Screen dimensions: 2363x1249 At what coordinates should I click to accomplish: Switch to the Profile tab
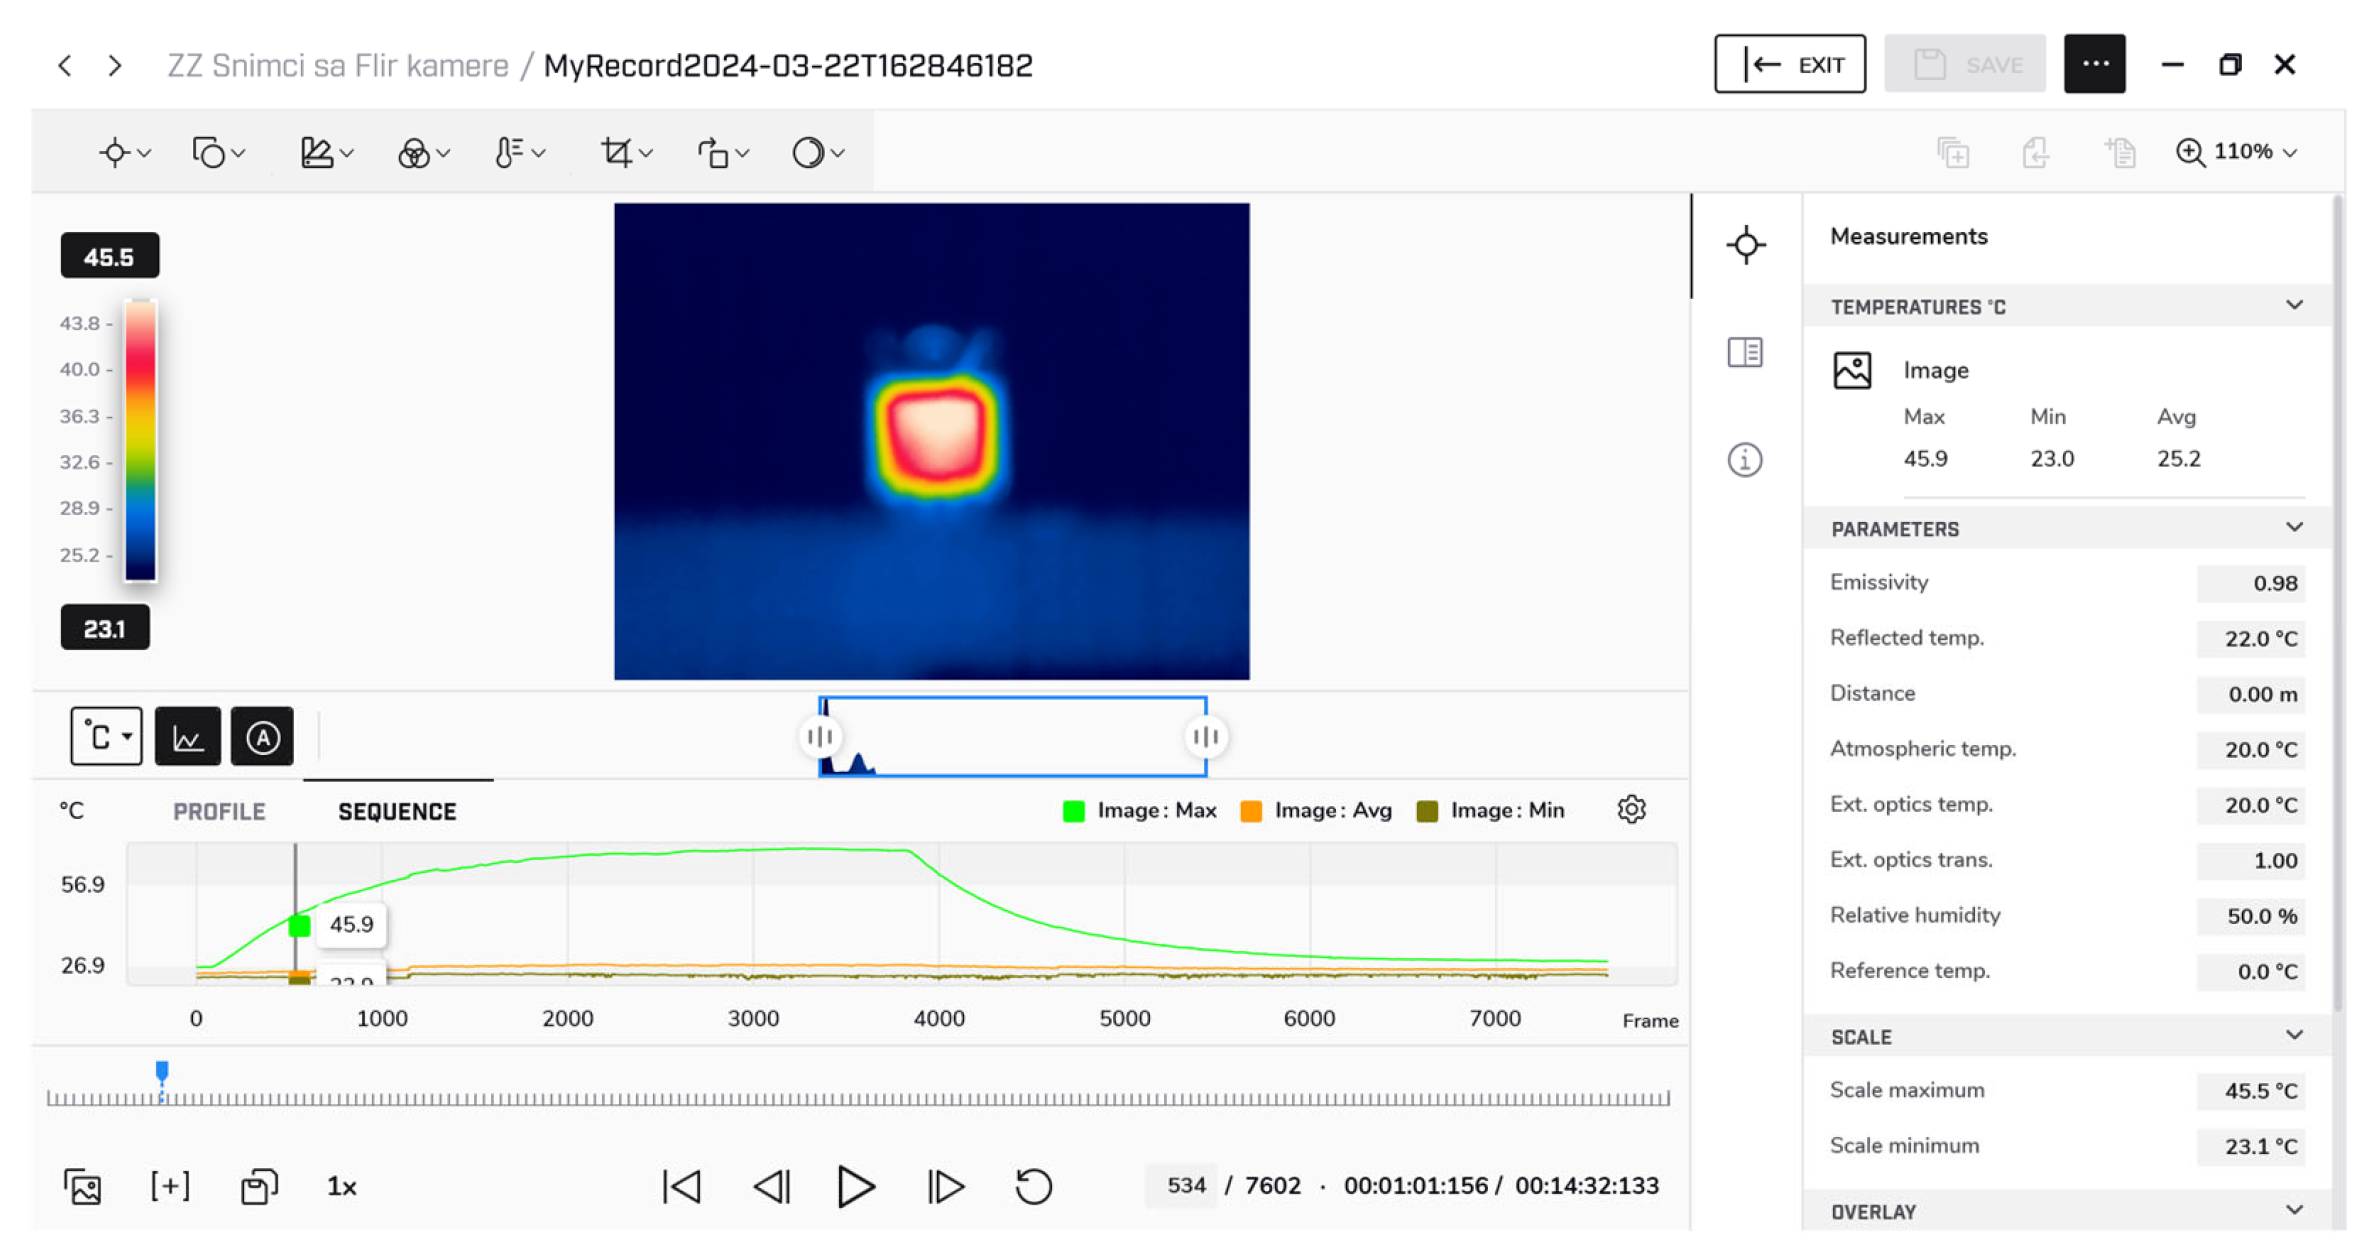pyautogui.click(x=219, y=812)
